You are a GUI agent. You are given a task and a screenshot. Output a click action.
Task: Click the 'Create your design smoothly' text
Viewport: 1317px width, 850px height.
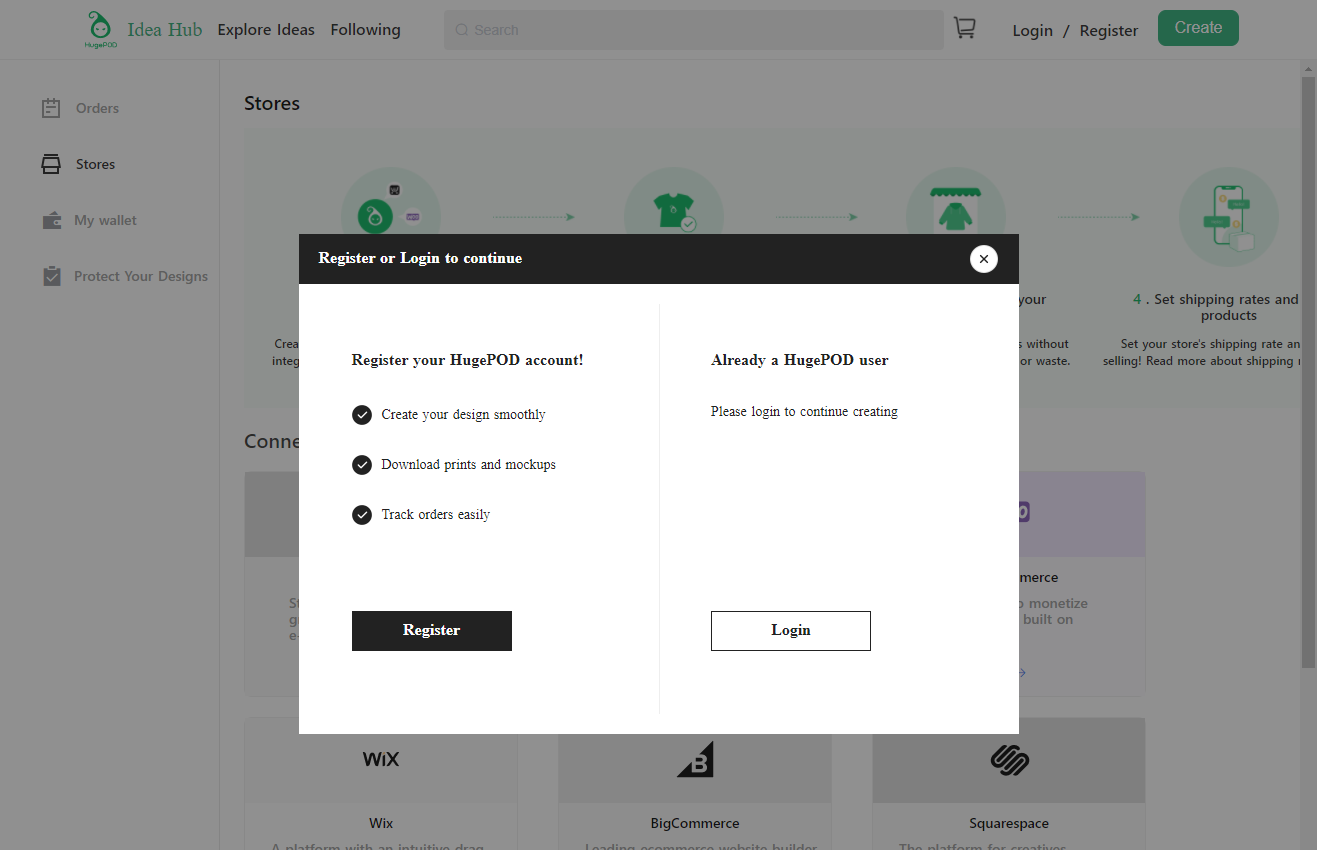pos(463,415)
